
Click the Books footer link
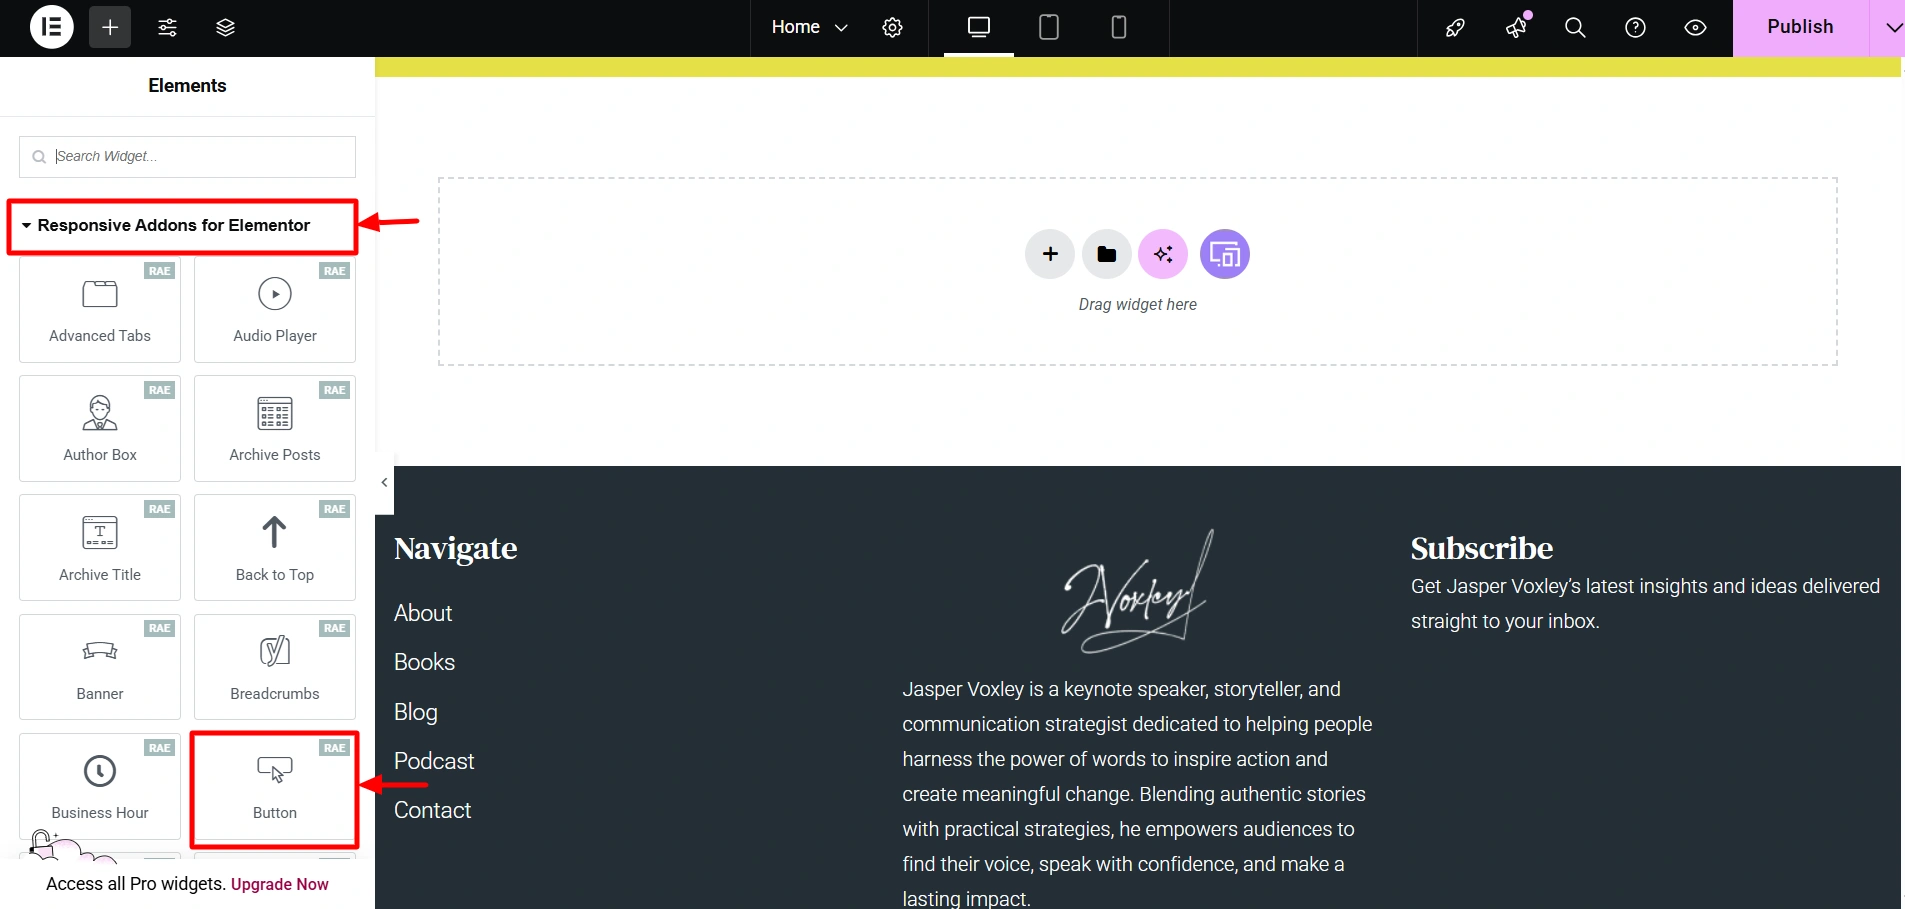pos(424,662)
